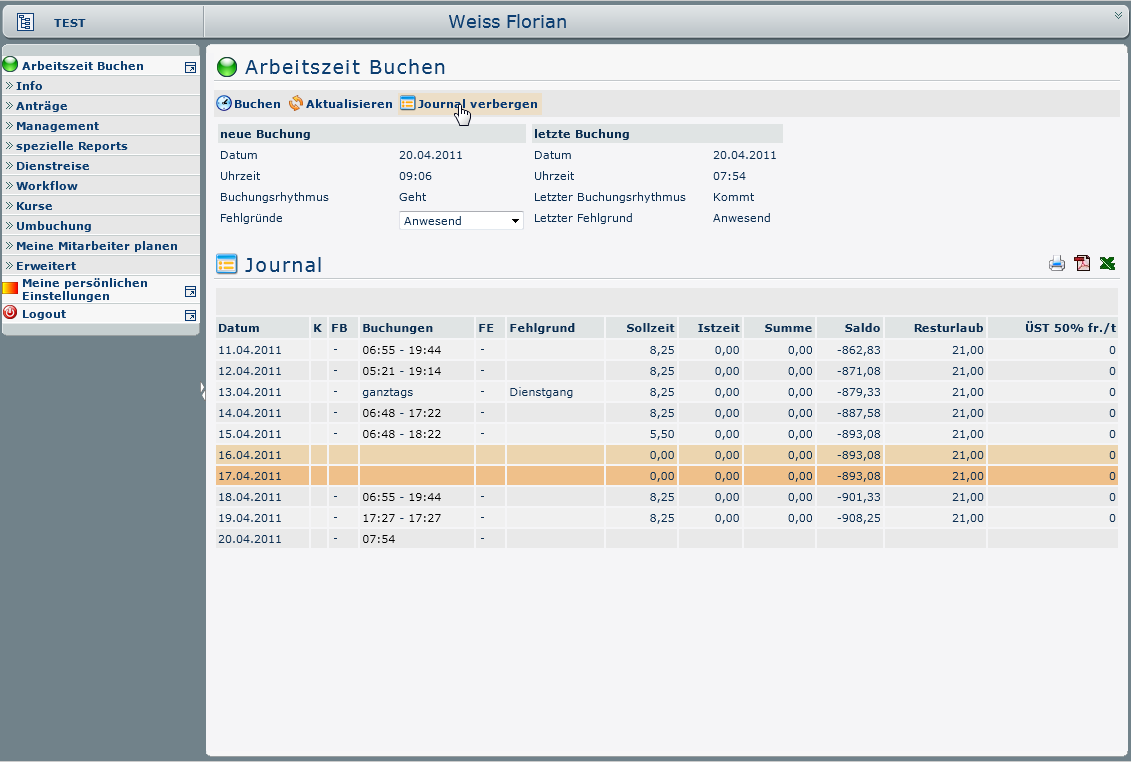The height and width of the screenshot is (762, 1131).
Task: Collapse the sidebar using the splitter handle
Action: [203, 391]
